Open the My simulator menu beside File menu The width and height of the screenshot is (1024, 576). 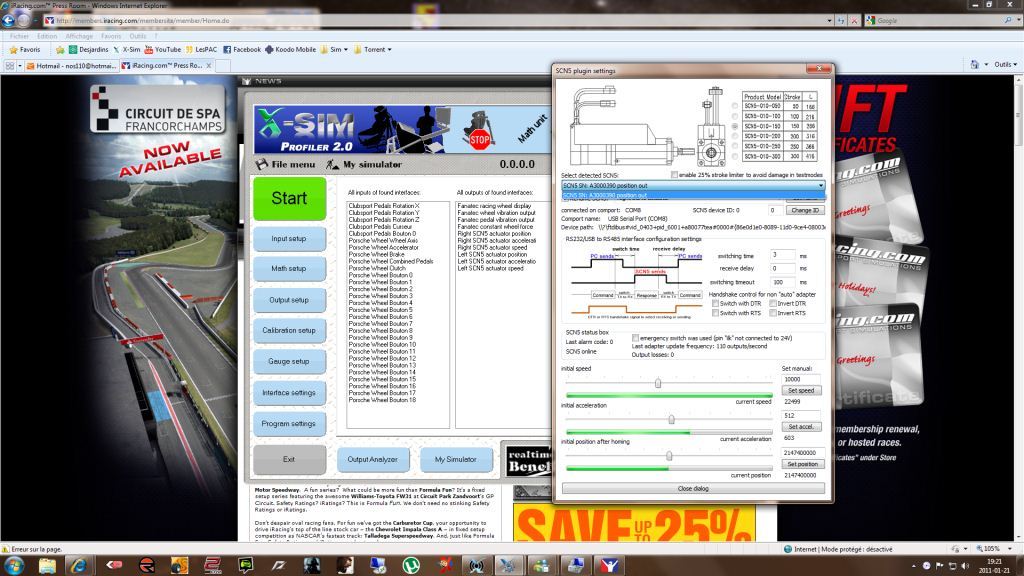364,165
